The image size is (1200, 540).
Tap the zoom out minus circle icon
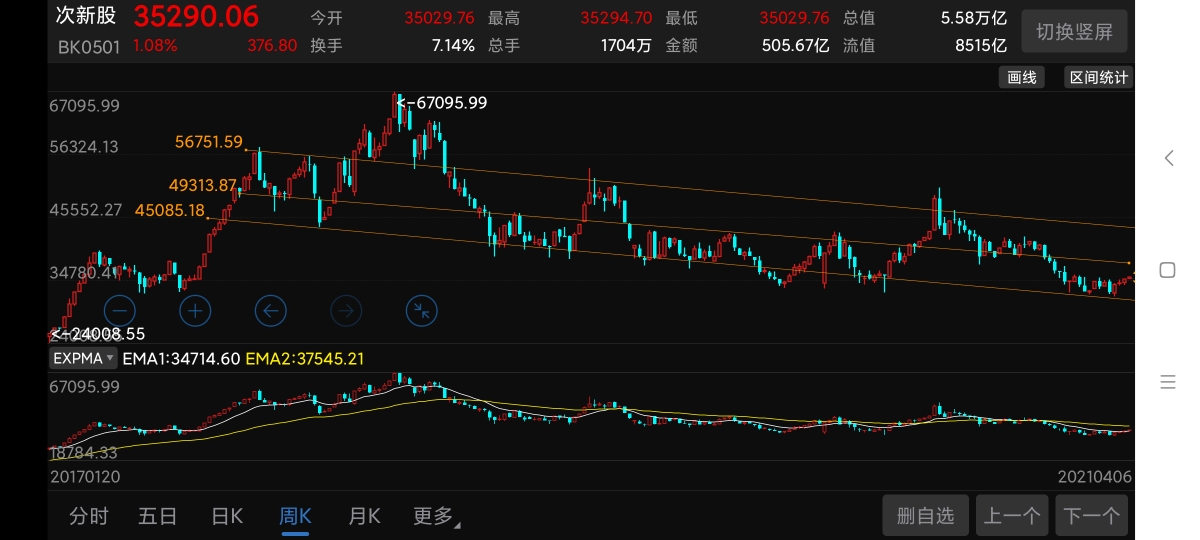[x=119, y=311]
